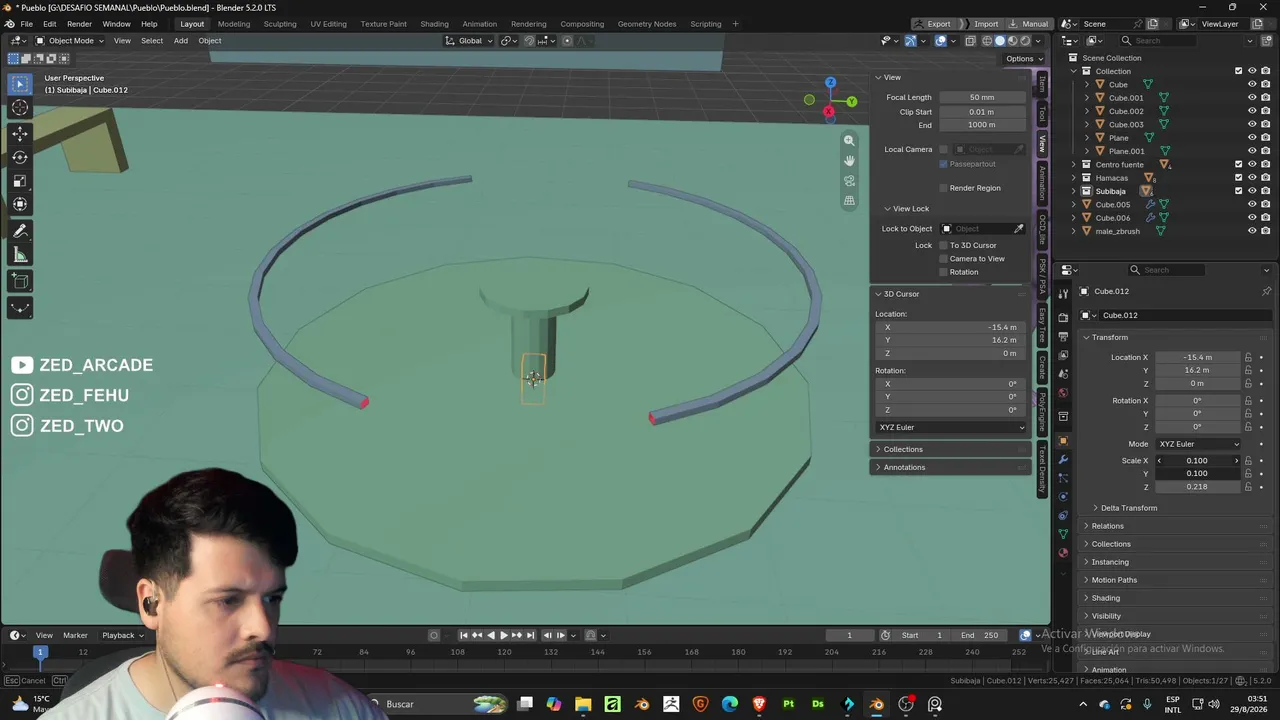
Task: Expand the Subibaja collection tree
Action: click(1074, 191)
